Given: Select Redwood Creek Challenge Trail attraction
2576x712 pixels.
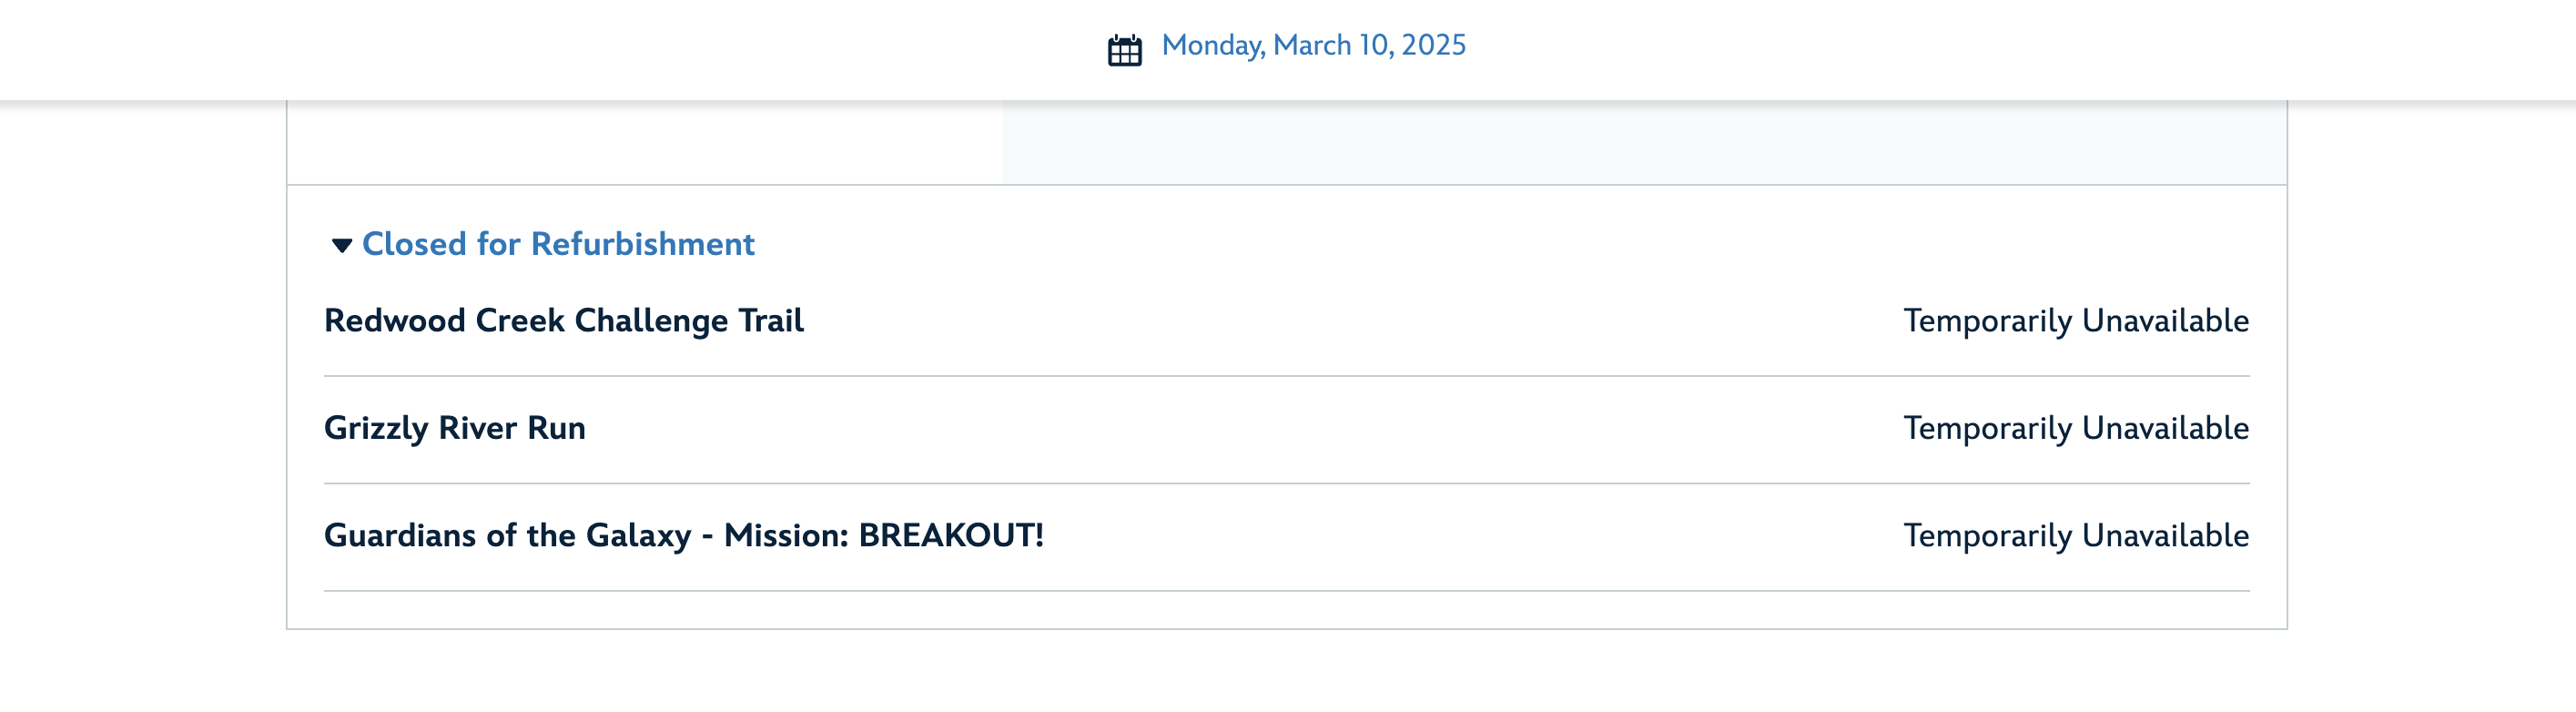Looking at the screenshot, I should point(563,321).
